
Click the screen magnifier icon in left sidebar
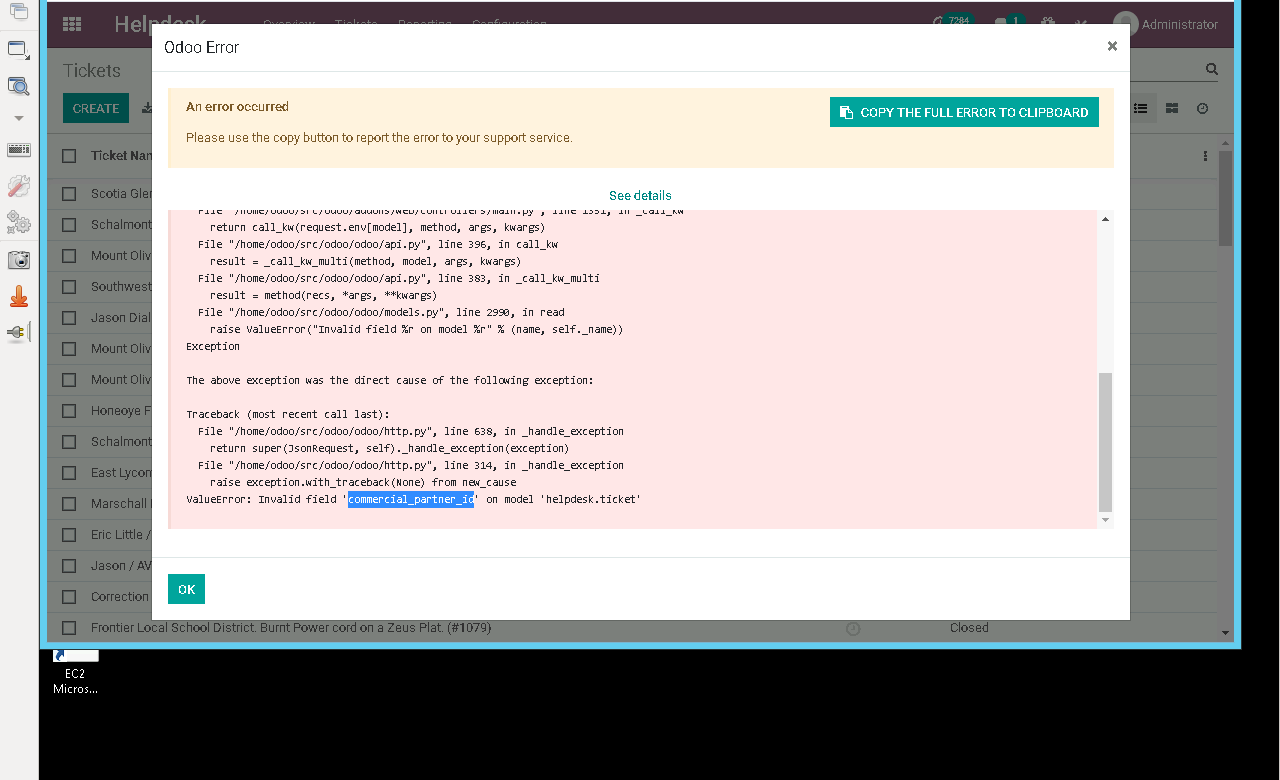(x=18, y=86)
